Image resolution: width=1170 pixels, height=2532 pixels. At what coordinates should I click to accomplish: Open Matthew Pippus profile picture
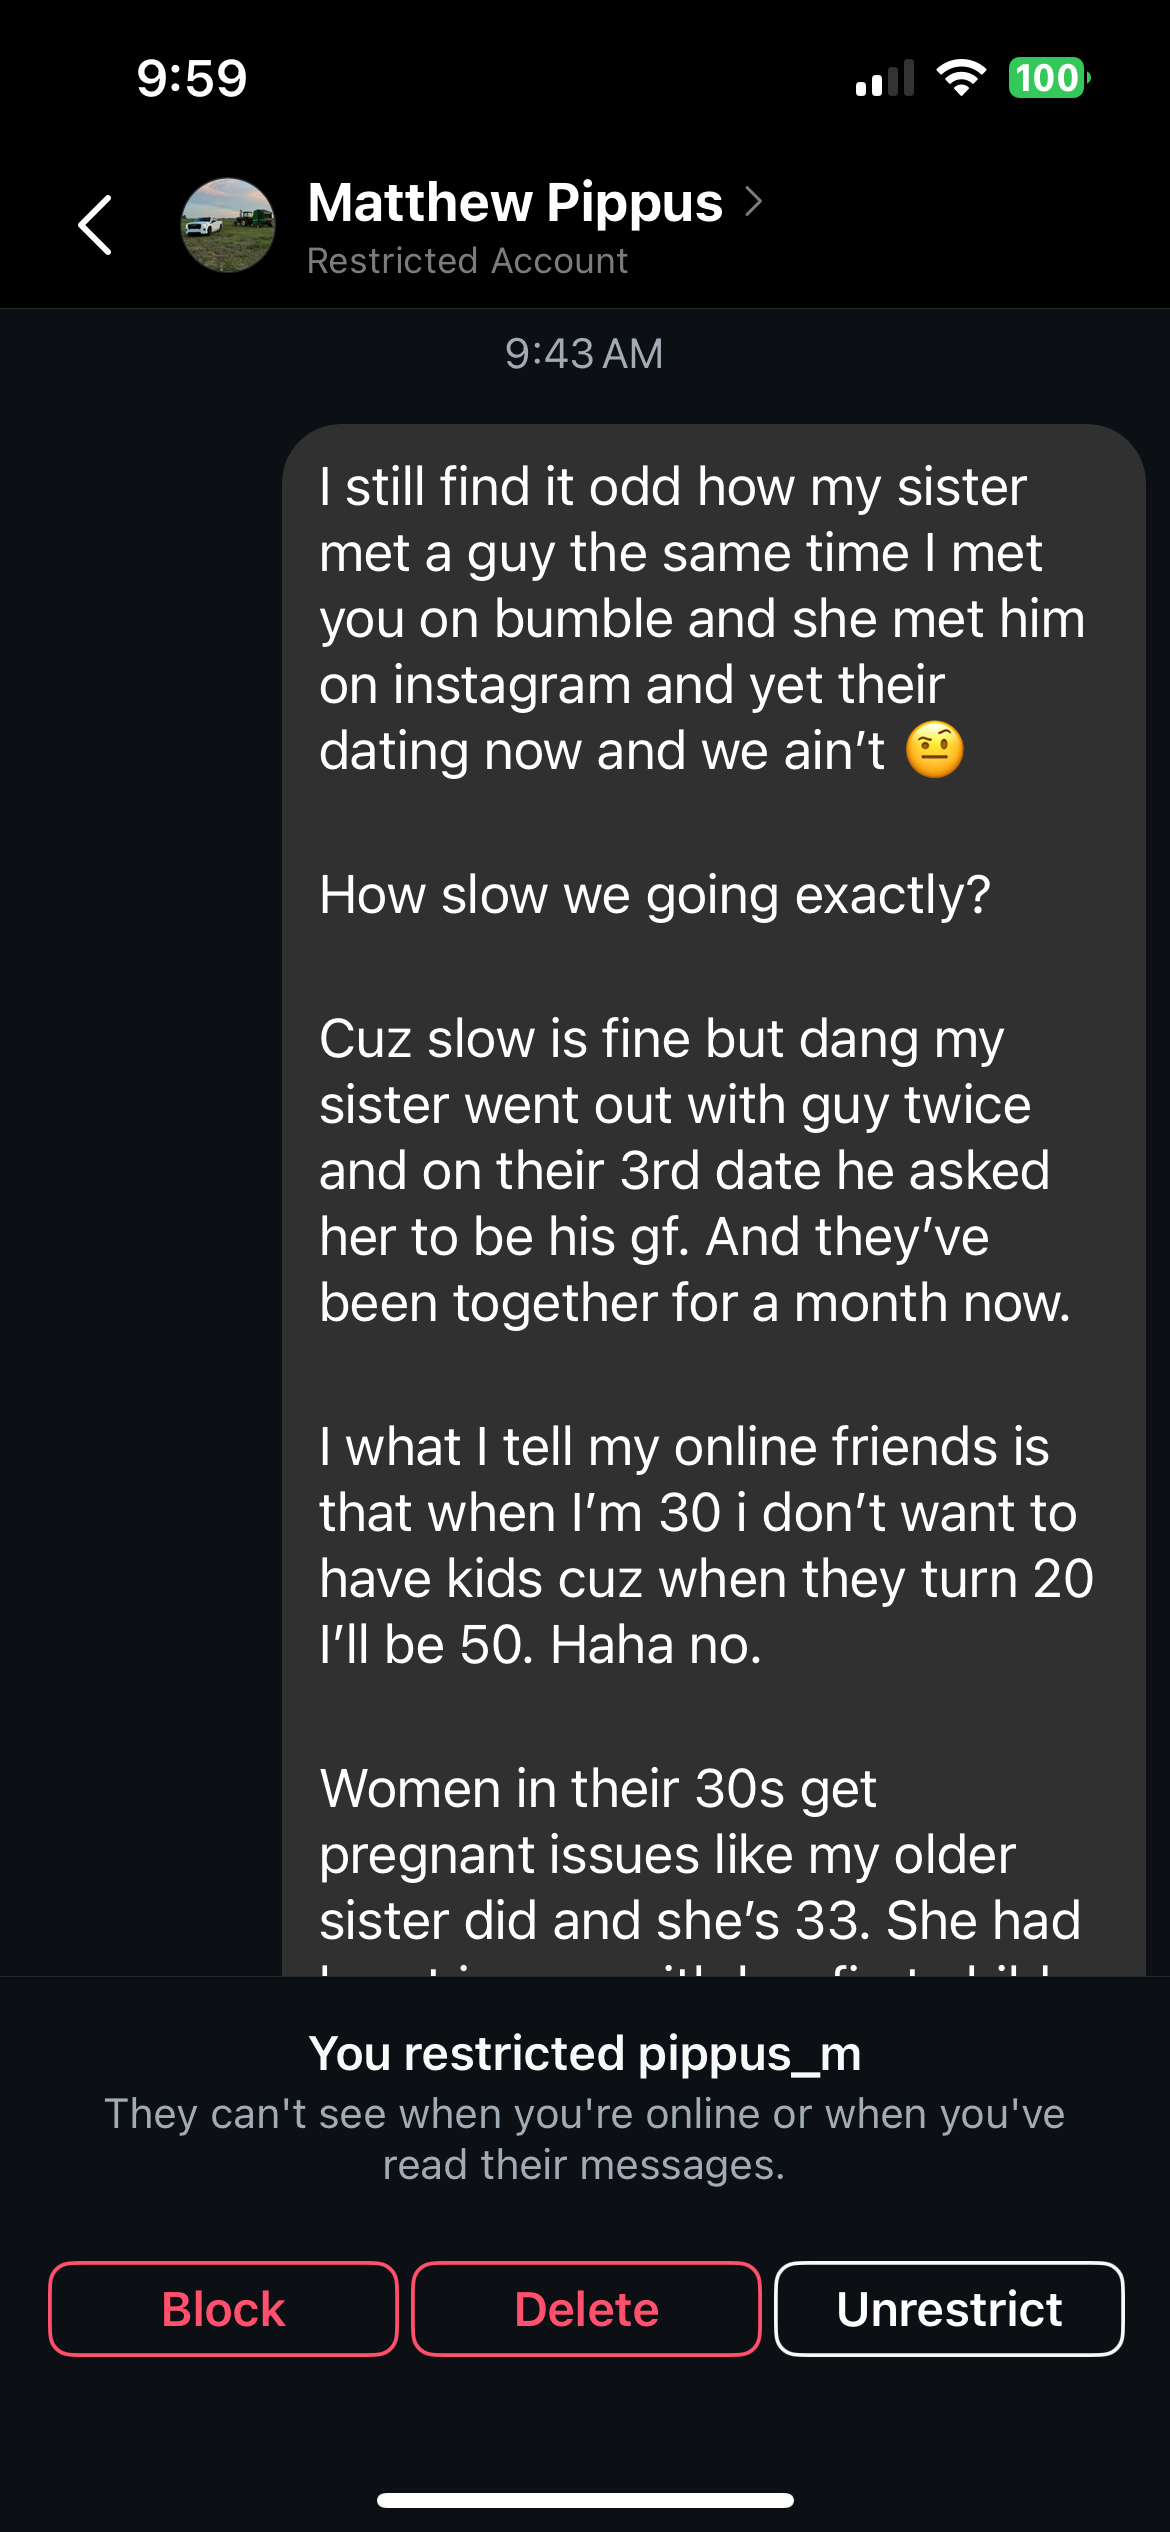pyautogui.click(x=228, y=225)
